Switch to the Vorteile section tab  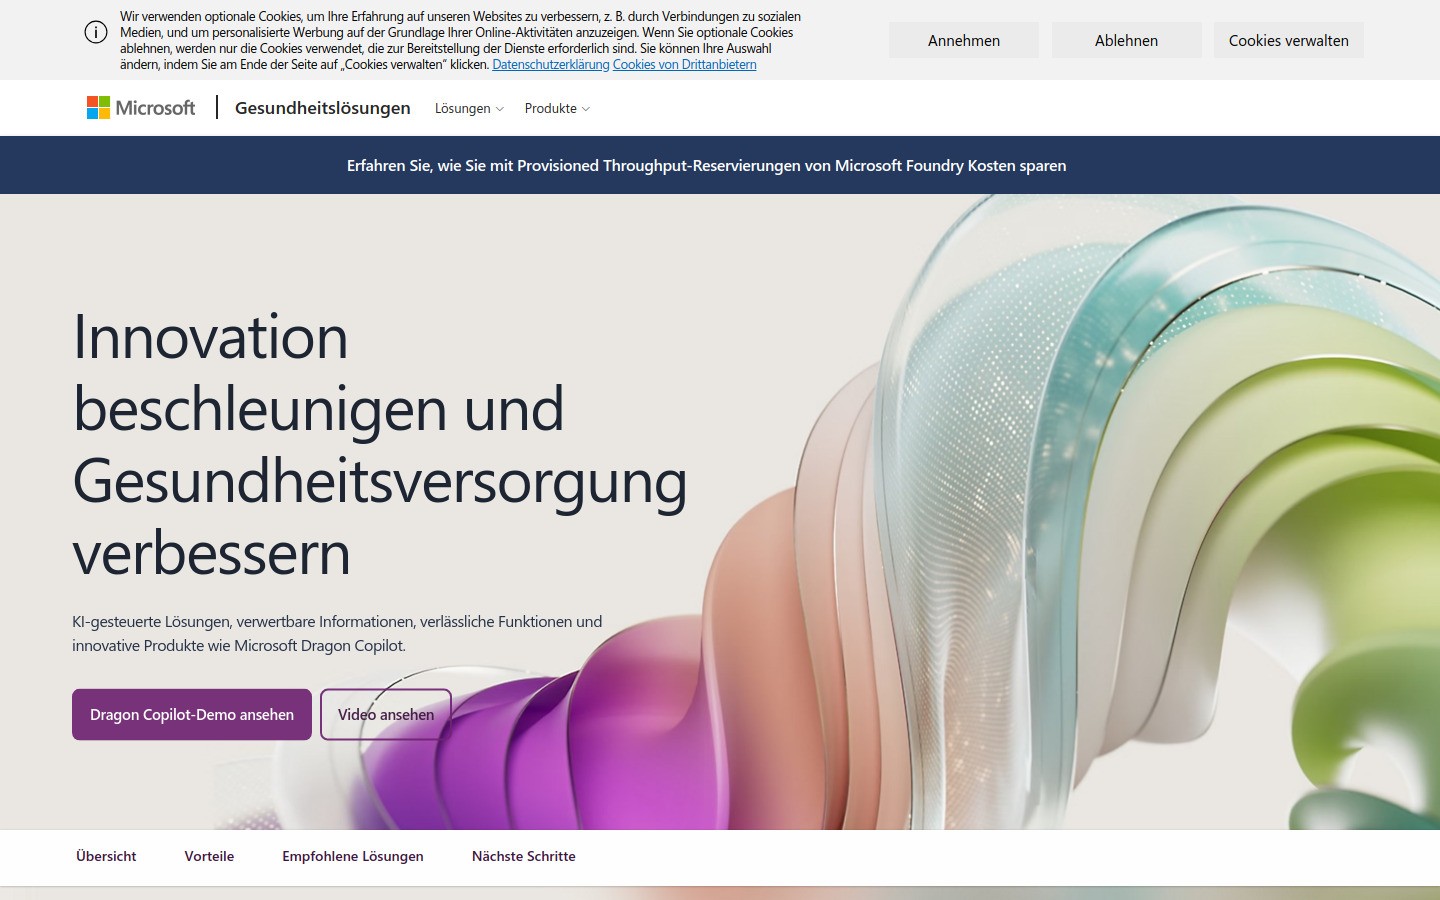click(x=209, y=856)
